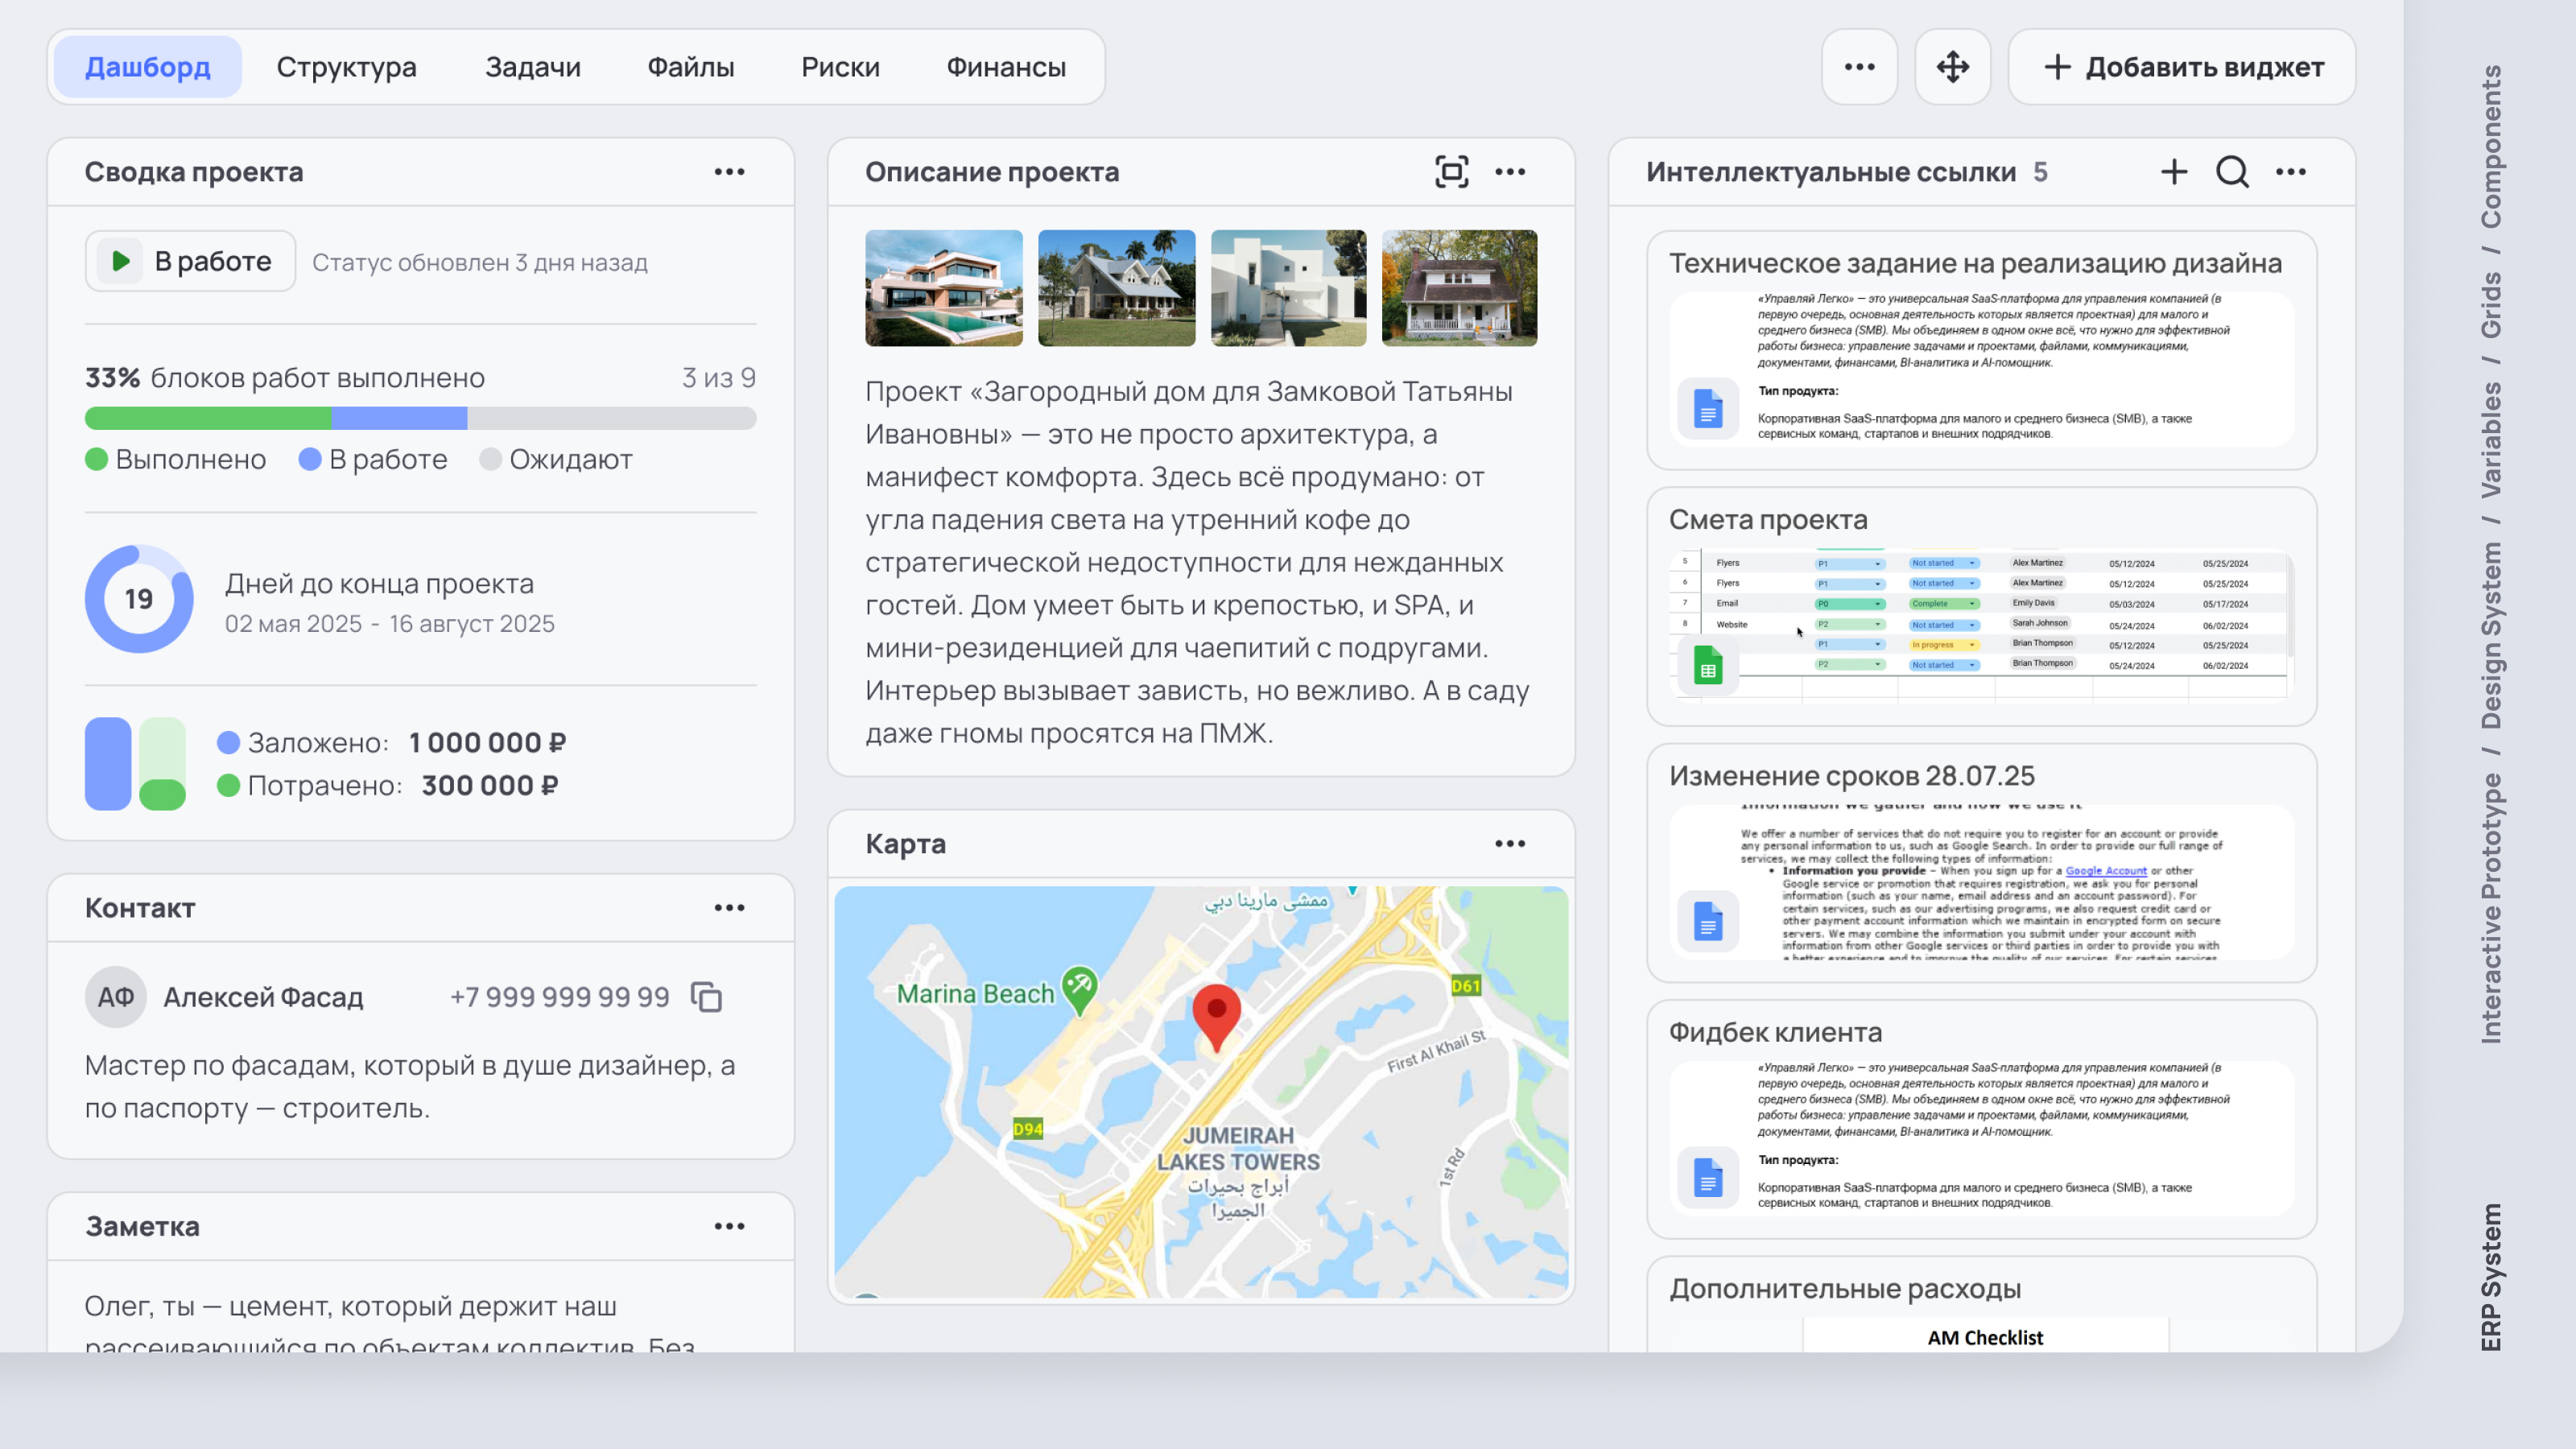Screen dimensions: 2576x1449
Task: Toggle the Выполнено legend indicator
Action: point(96,459)
